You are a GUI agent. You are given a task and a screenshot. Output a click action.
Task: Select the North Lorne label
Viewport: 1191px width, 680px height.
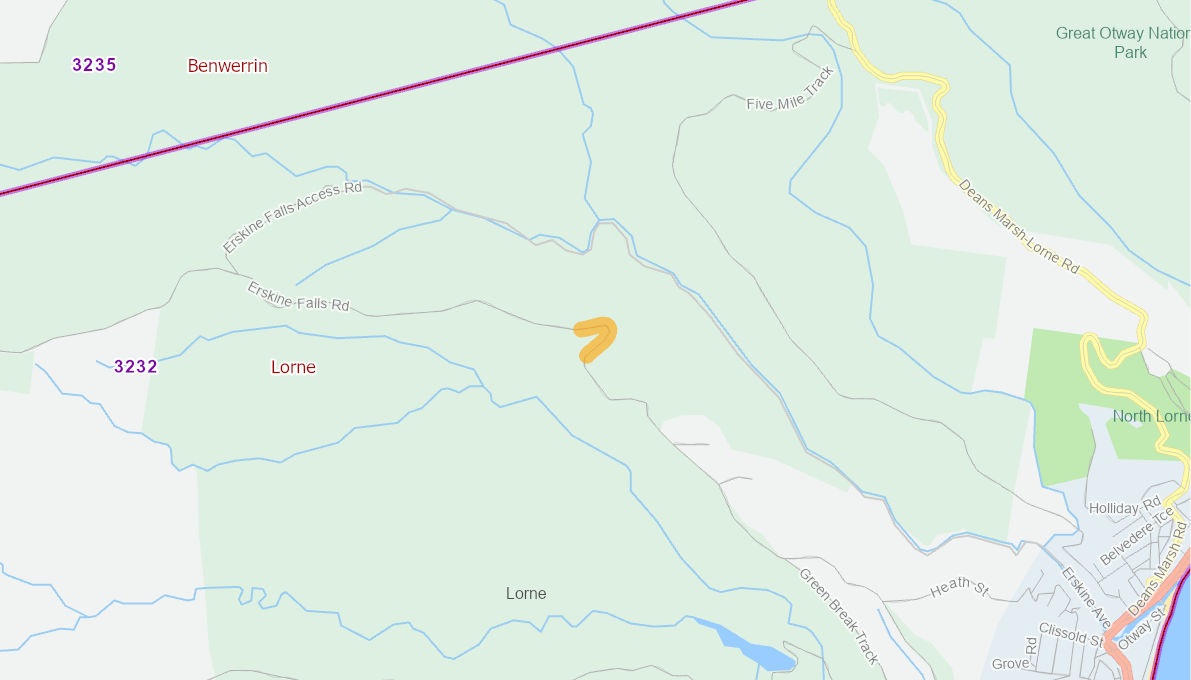(1151, 416)
